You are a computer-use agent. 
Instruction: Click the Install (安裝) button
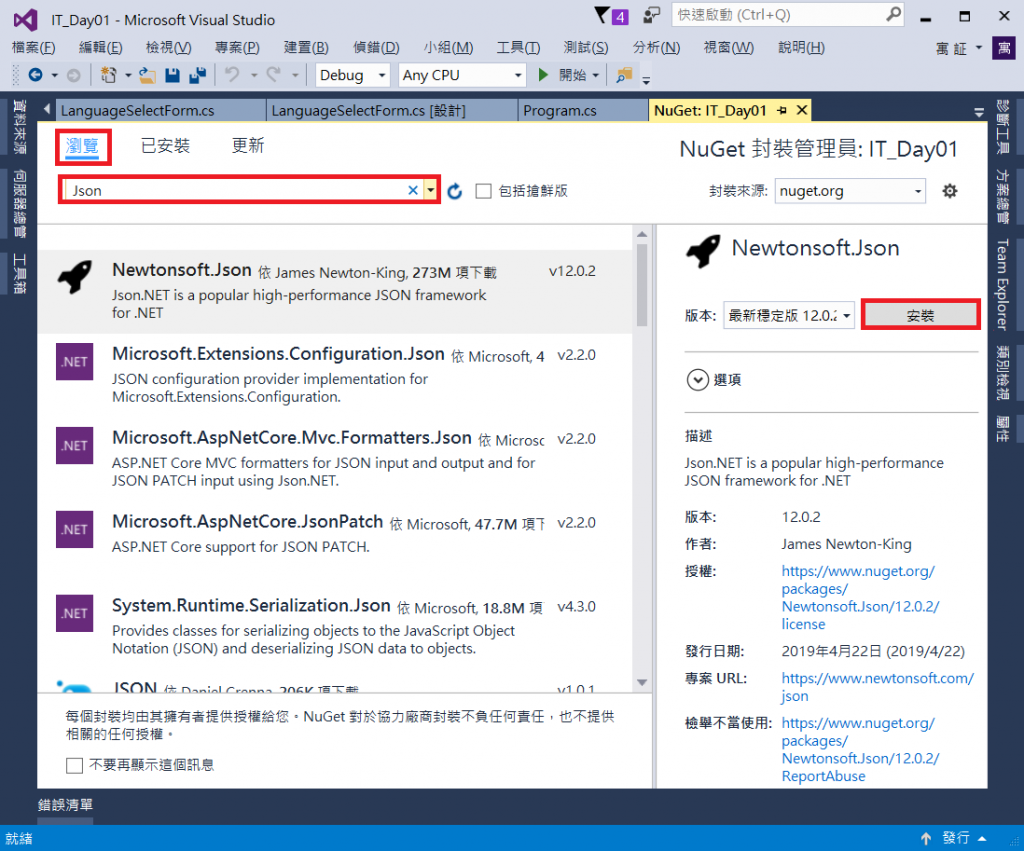(x=920, y=315)
